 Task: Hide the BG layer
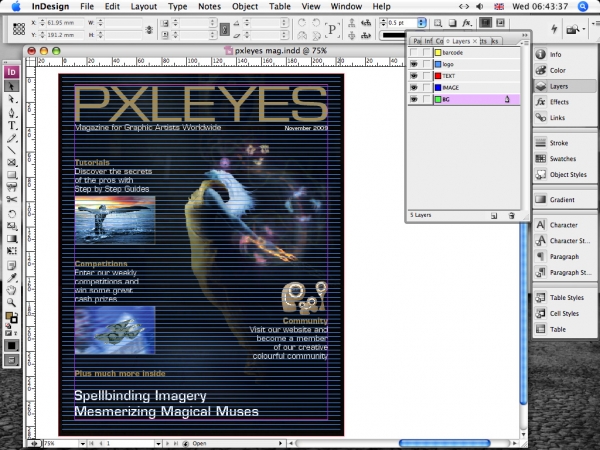pos(414,99)
